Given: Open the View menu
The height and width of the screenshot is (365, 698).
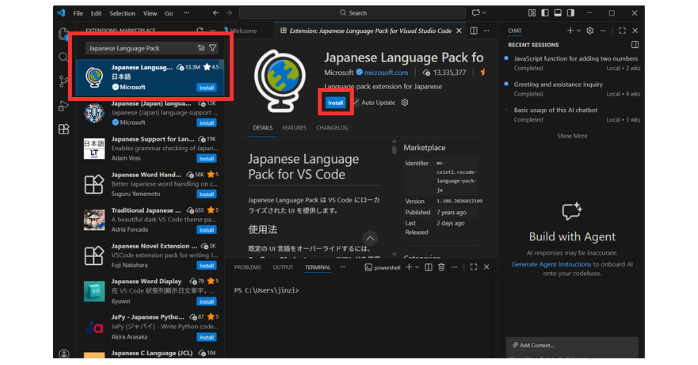Looking at the screenshot, I should pyautogui.click(x=150, y=13).
